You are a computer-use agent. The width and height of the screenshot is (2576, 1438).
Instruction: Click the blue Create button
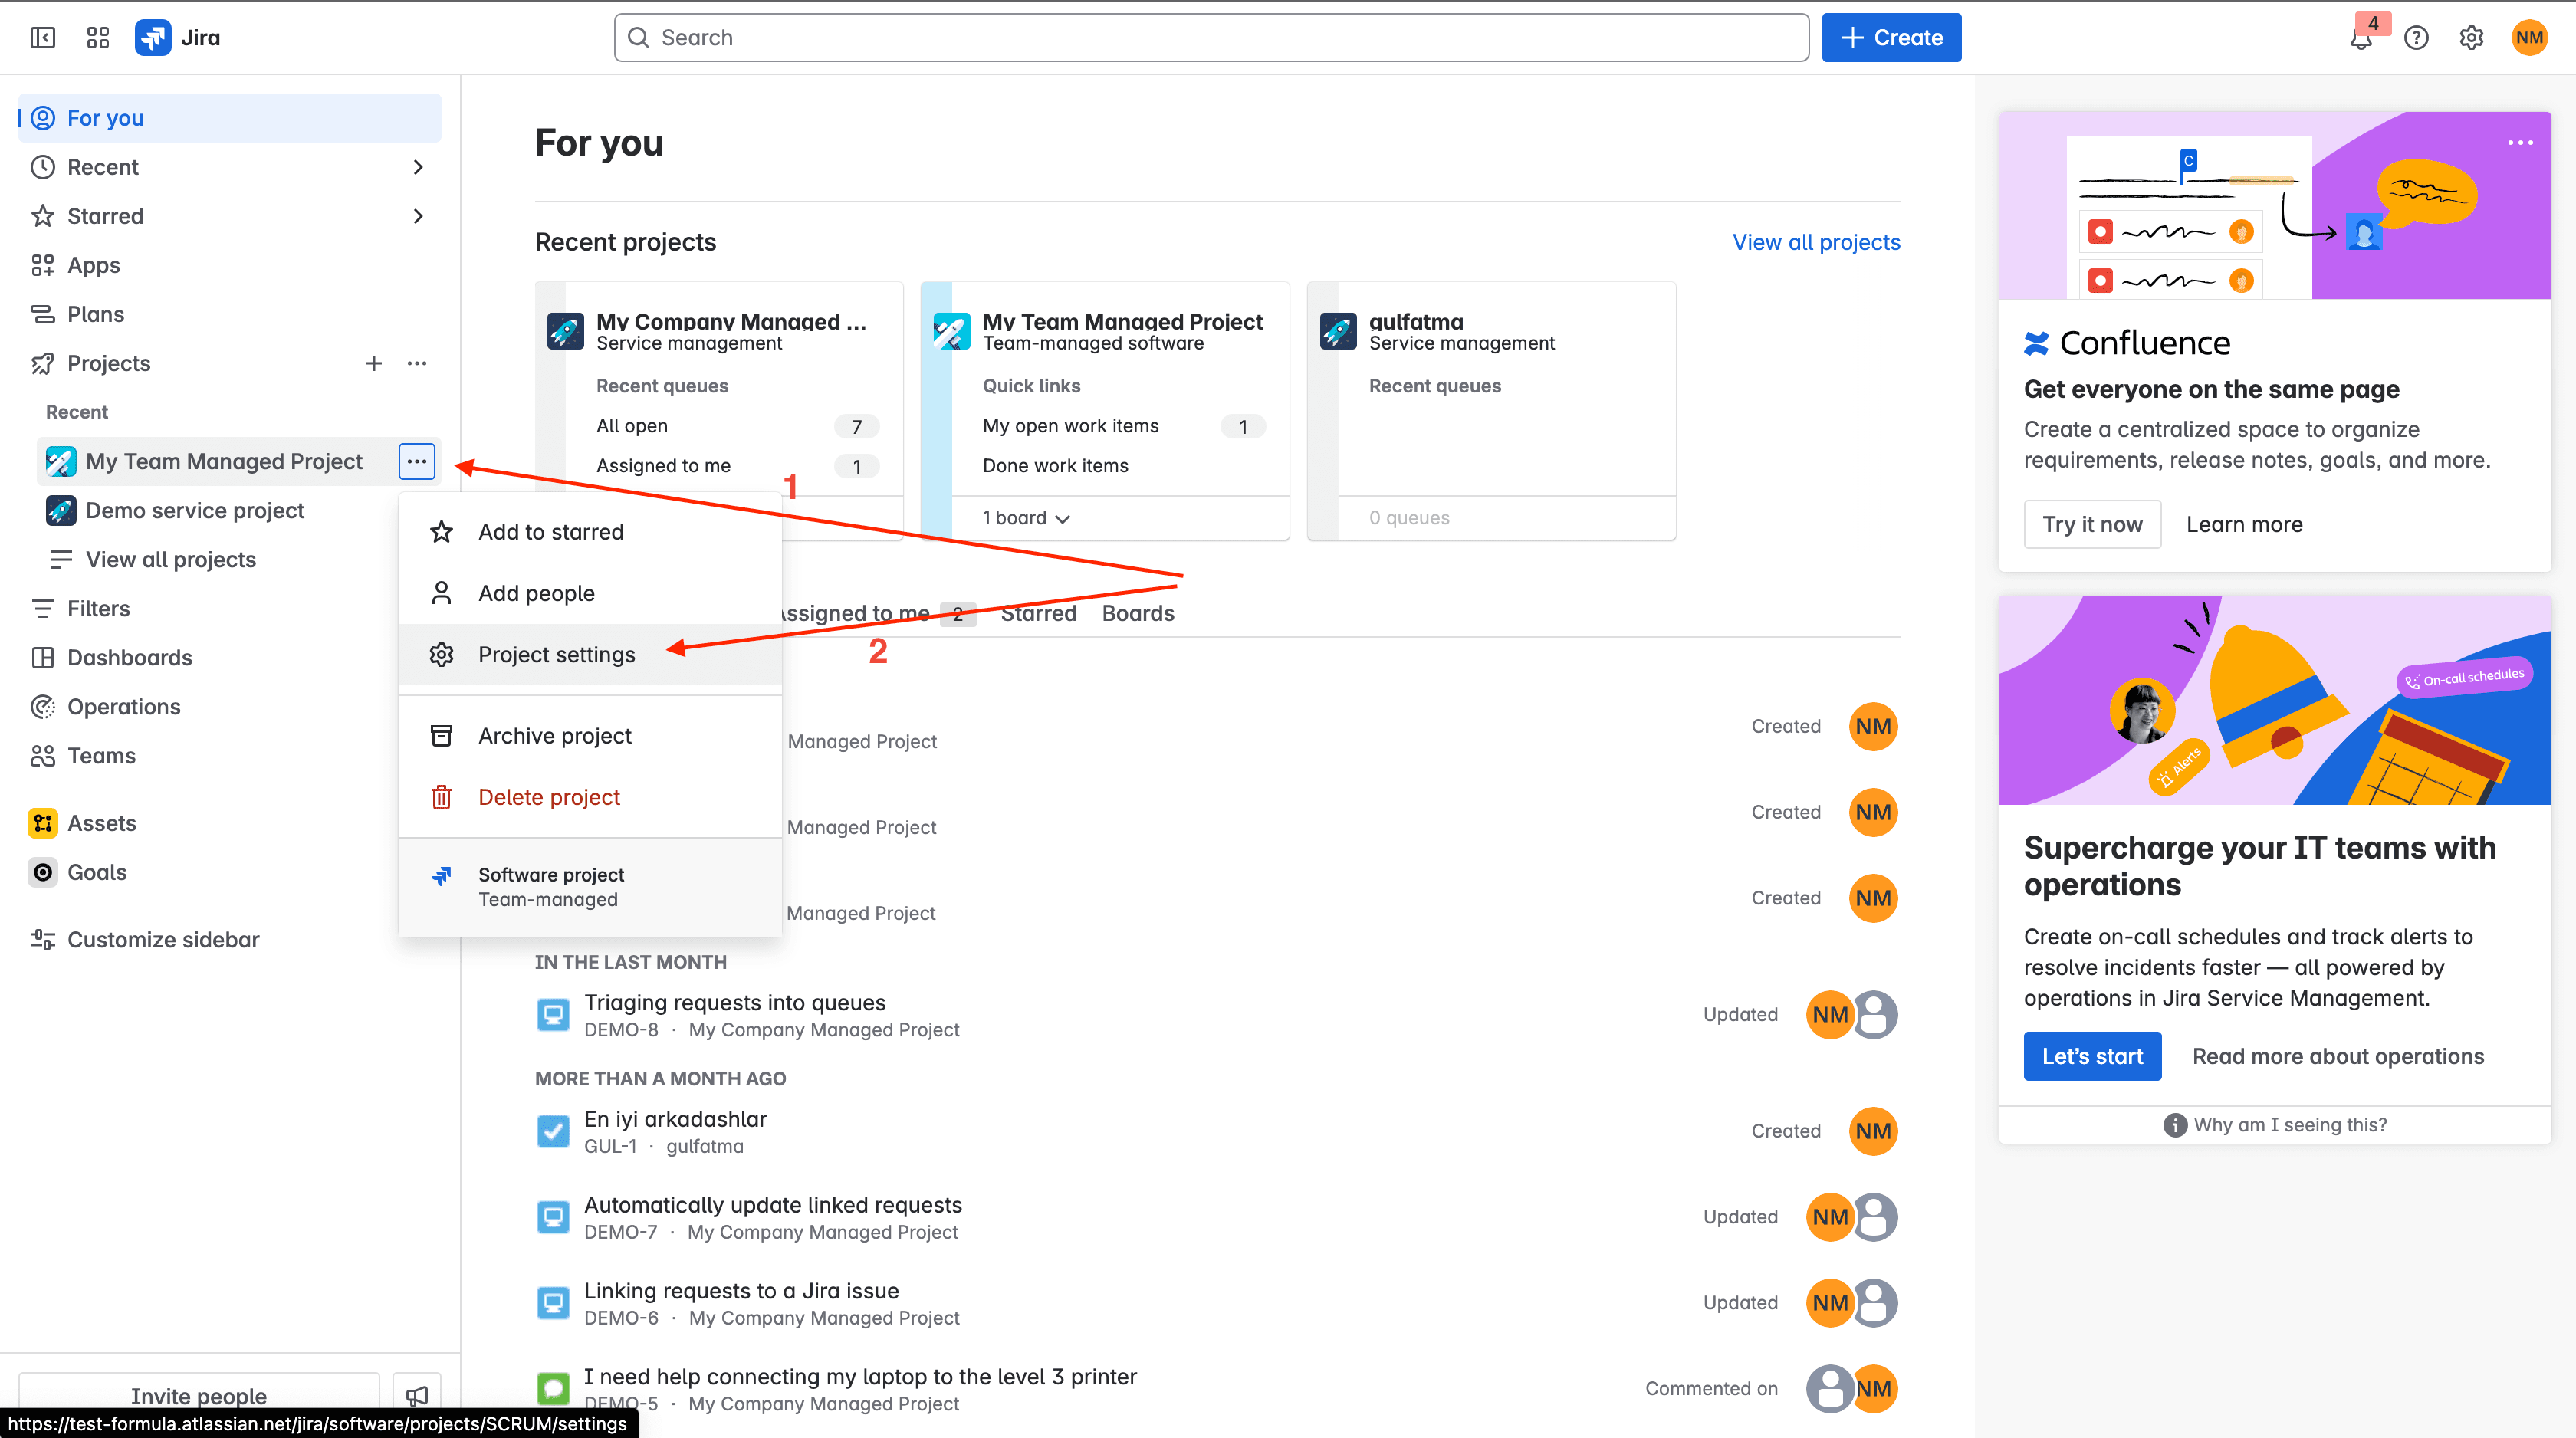(1891, 38)
